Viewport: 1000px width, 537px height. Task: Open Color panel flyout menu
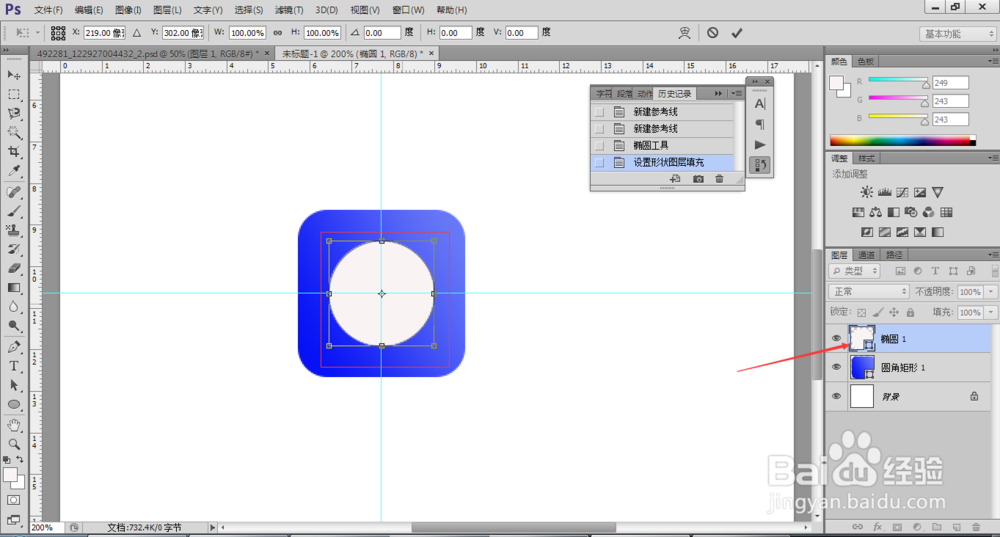(x=992, y=61)
